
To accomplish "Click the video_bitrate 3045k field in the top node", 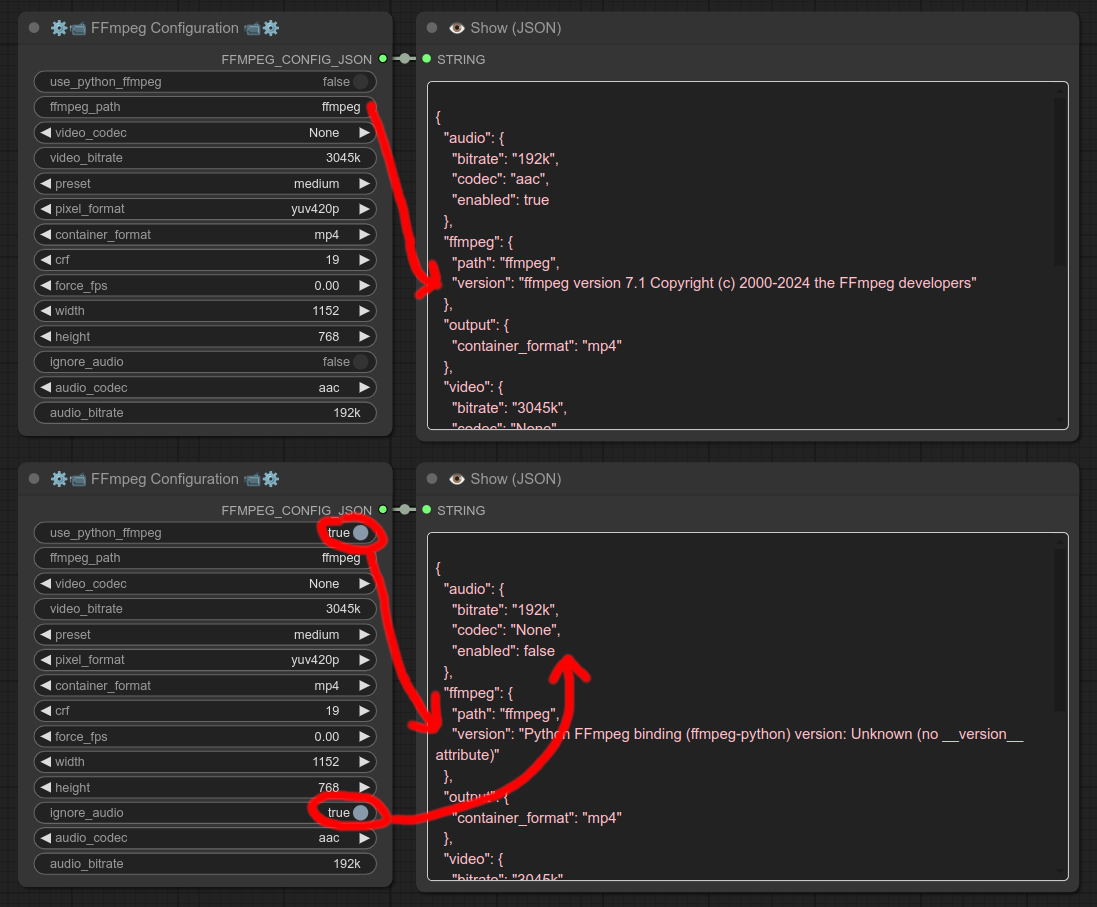I will pyautogui.click(x=205, y=158).
